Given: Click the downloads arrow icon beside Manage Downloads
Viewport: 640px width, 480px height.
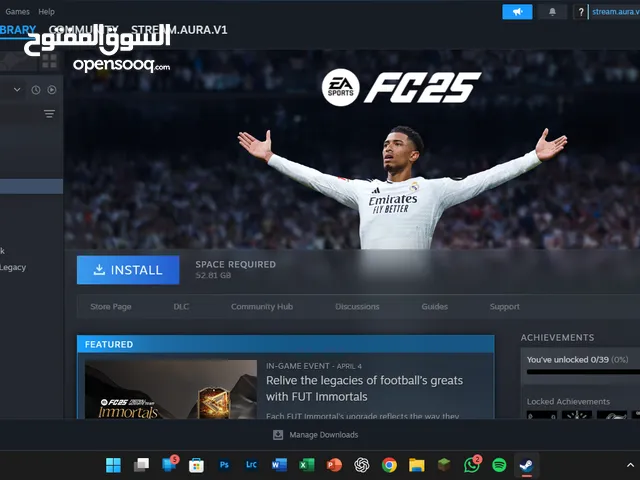Looking at the screenshot, I should (278, 435).
